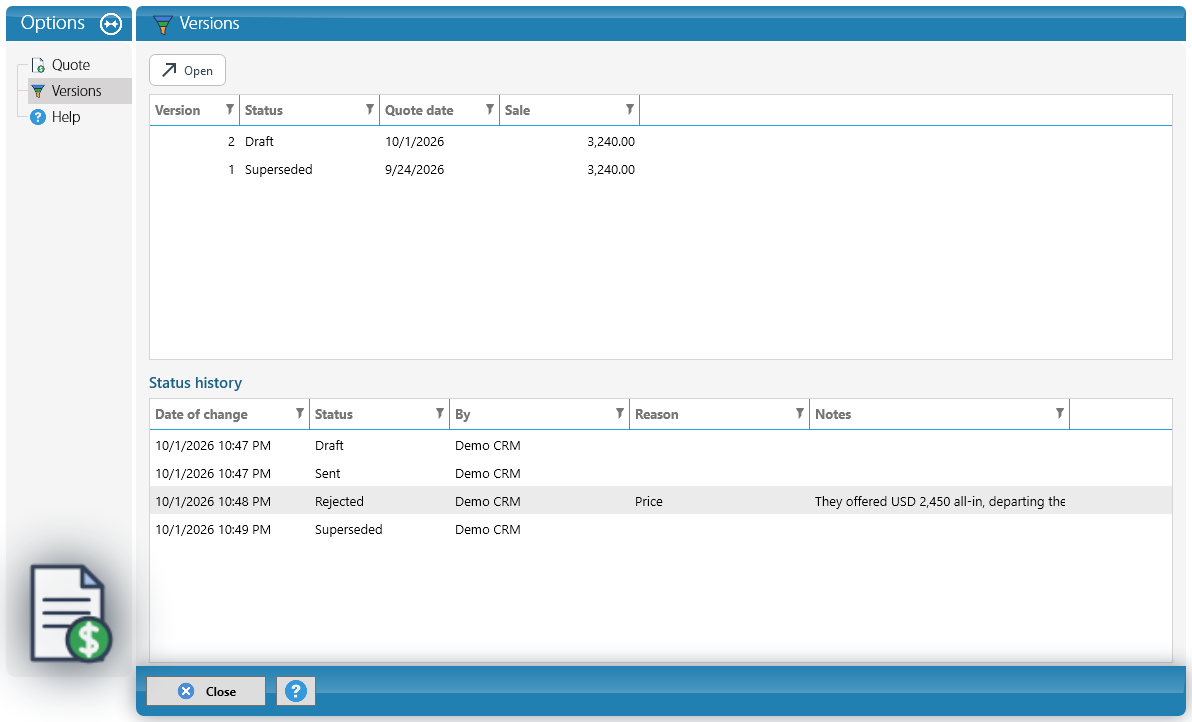The height and width of the screenshot is (722, 1192).
Task: Click the Options panel title
Action: [52, 23]
